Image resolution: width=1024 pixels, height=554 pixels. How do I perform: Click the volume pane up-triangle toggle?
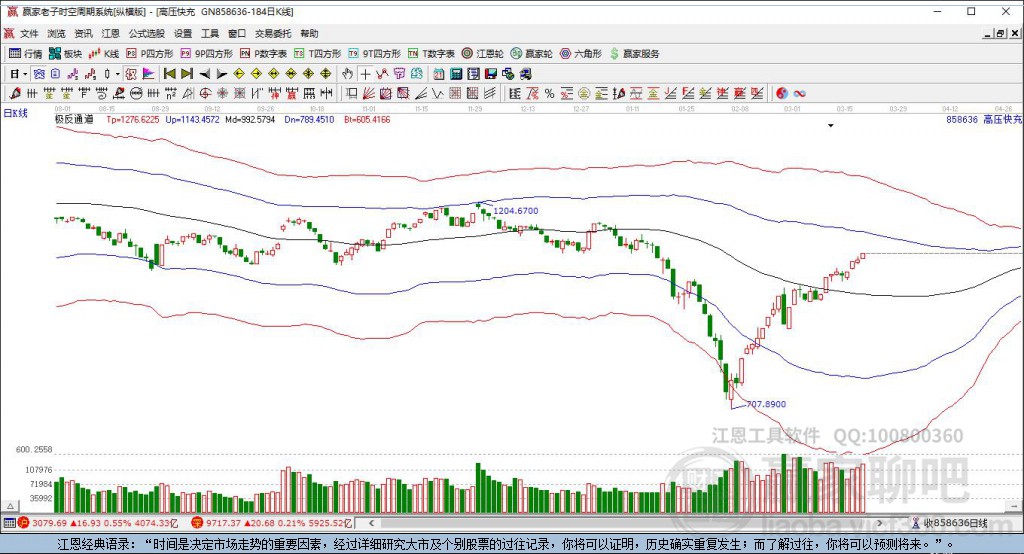10,506
